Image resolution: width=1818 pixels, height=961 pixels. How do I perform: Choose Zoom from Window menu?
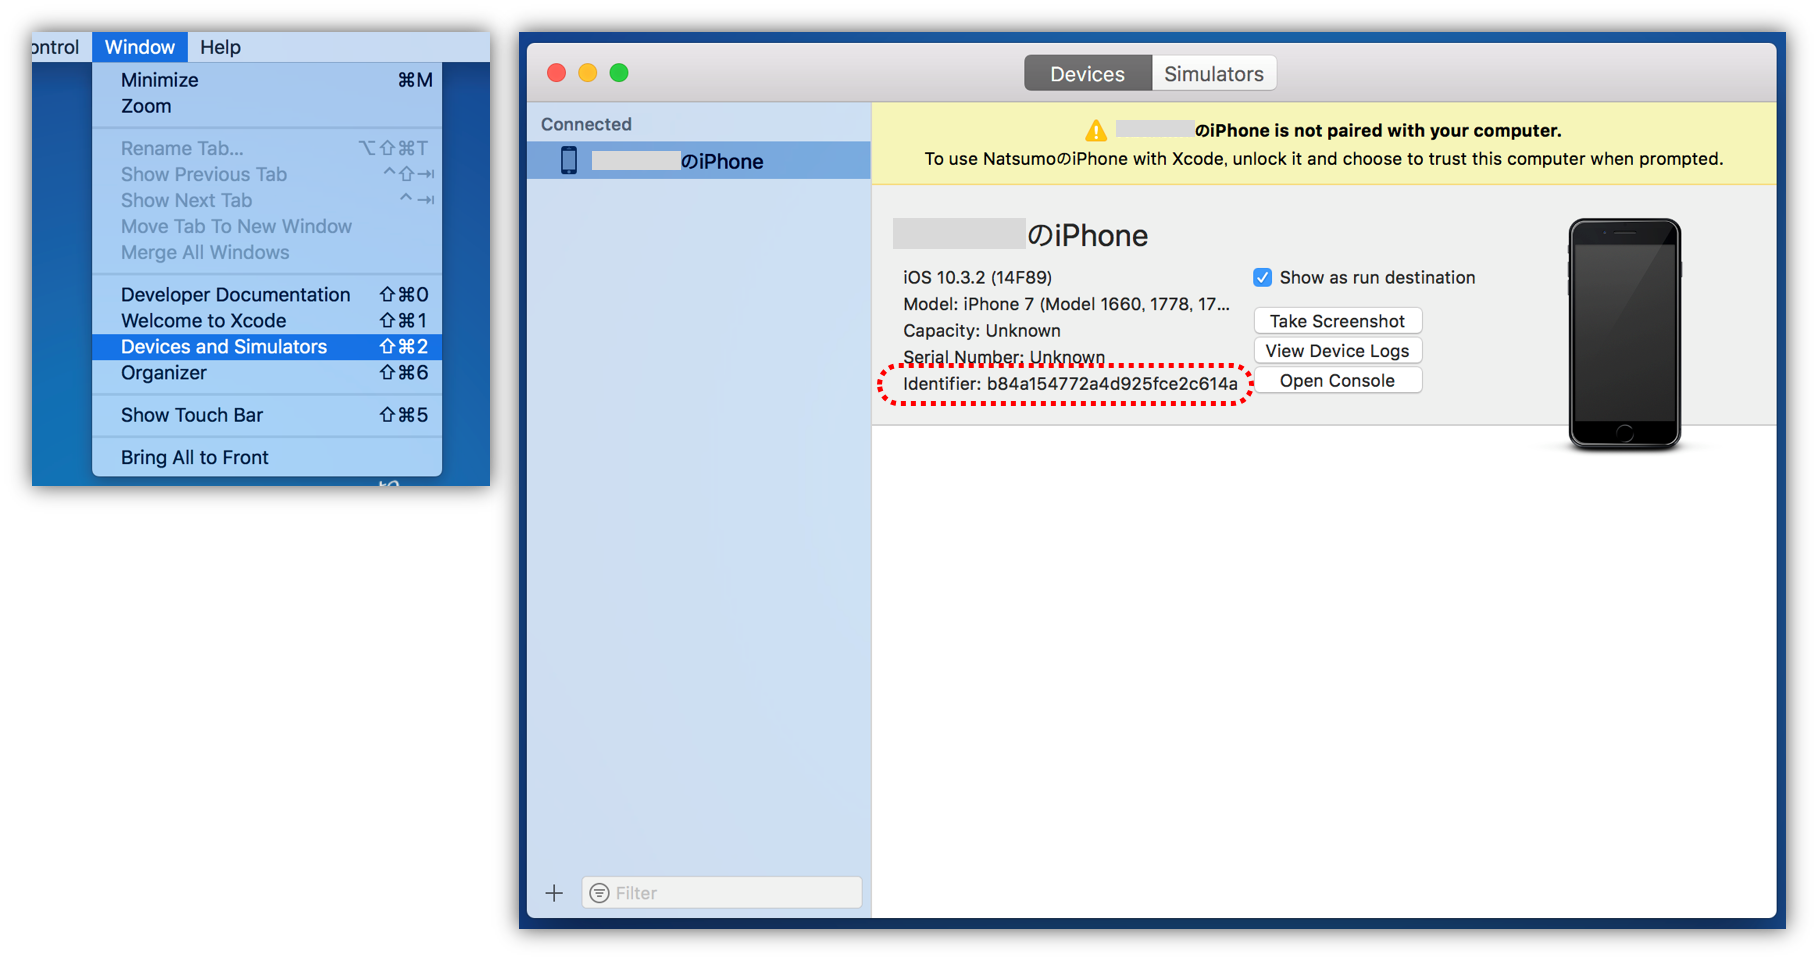point(267,106)
